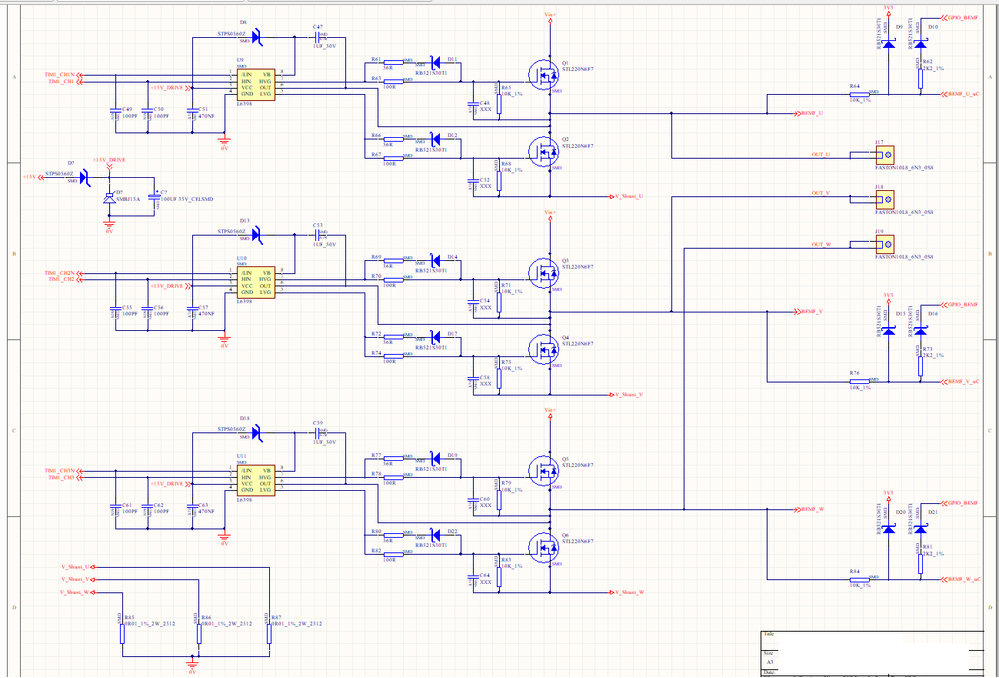Select the Q4 MOSFET symbol
Image resolution: width=999 pixels, height=678 pixels.
[x=543, y=349]
